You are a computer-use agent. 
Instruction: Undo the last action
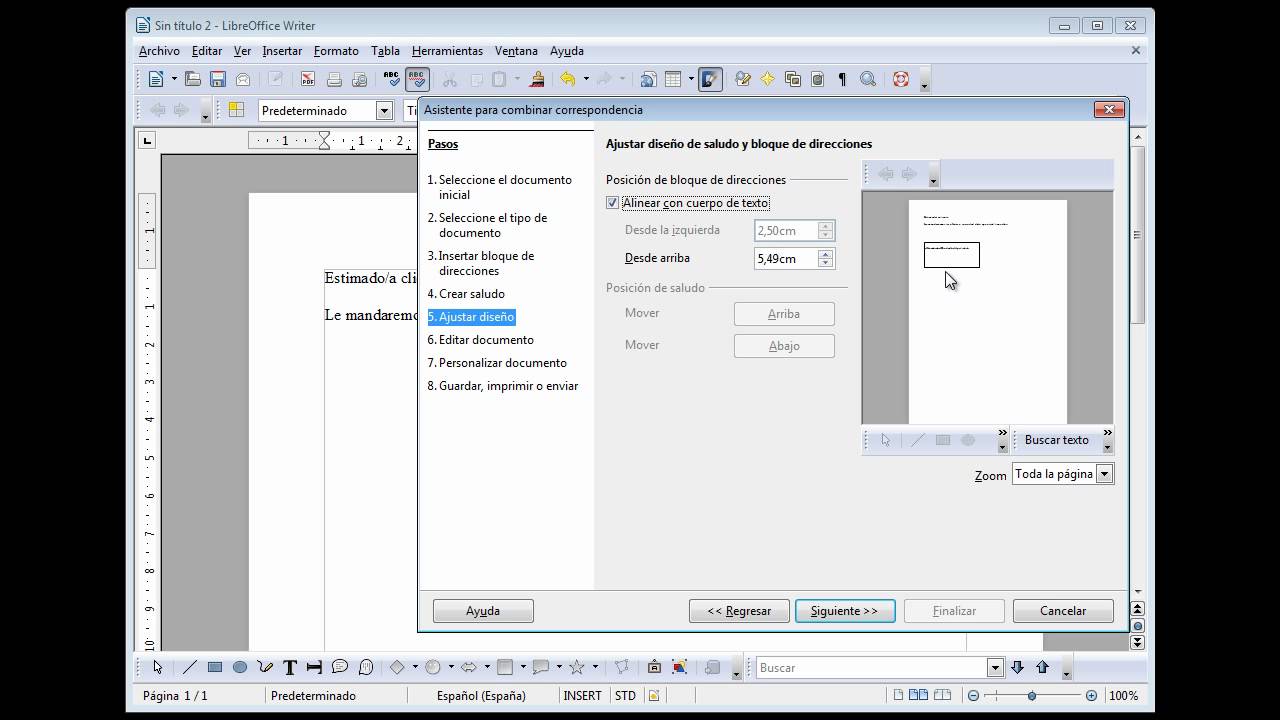click(x=568, y=80)
